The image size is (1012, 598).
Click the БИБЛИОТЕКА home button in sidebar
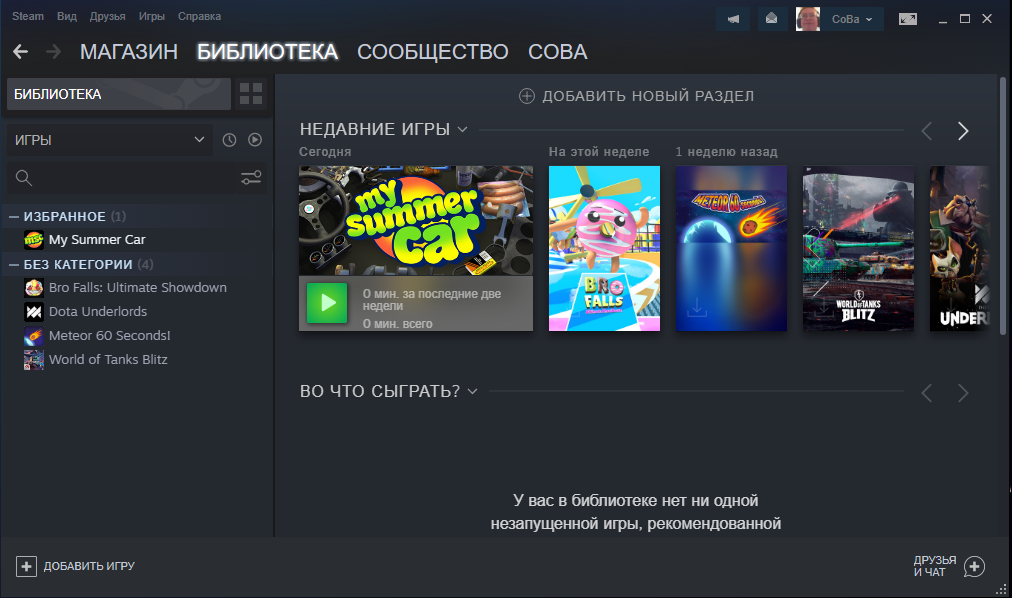(x=119, y=94)
